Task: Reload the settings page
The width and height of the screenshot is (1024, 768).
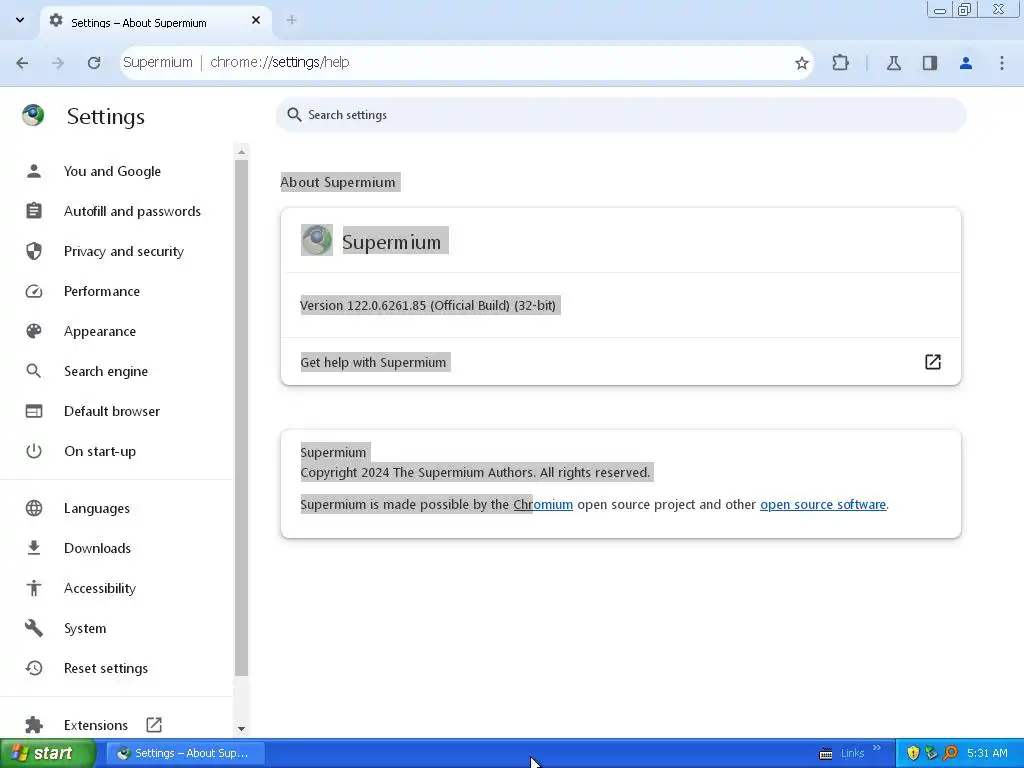Action: [x=94, y=63]
